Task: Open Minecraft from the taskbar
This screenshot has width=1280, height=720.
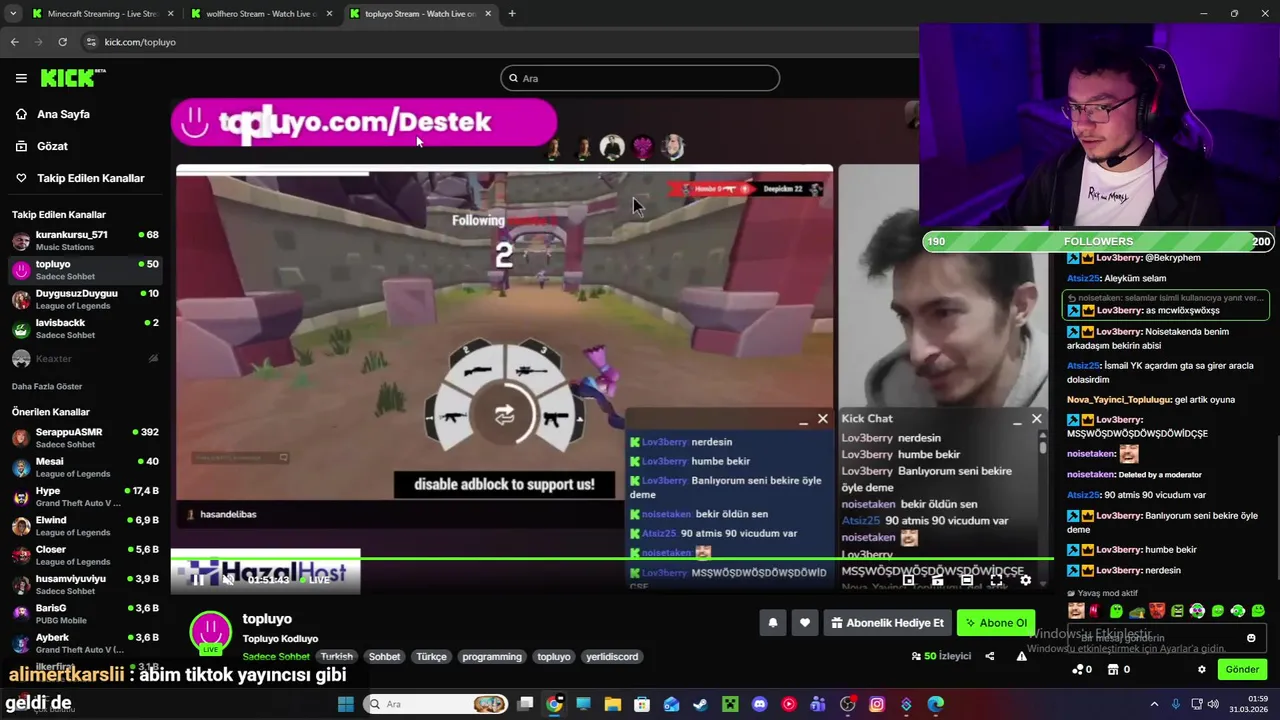Action: 730,704
